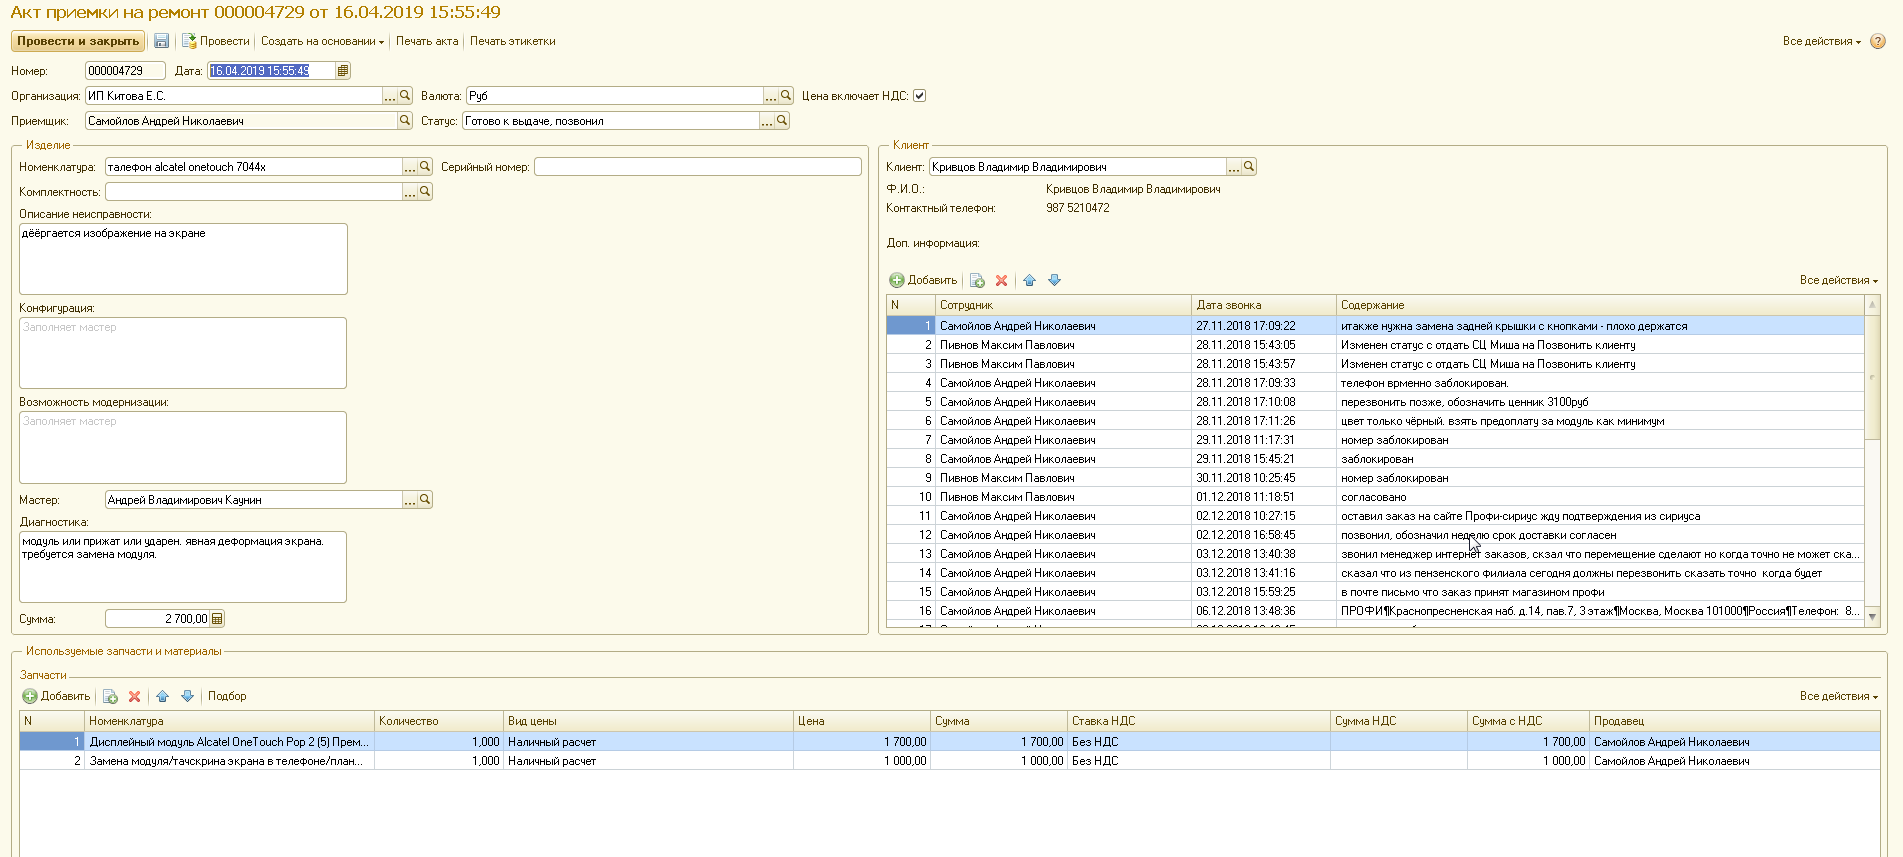1903x857 pixels.
Task: Delete row with red X in calls table
Action: point(1001,281)
